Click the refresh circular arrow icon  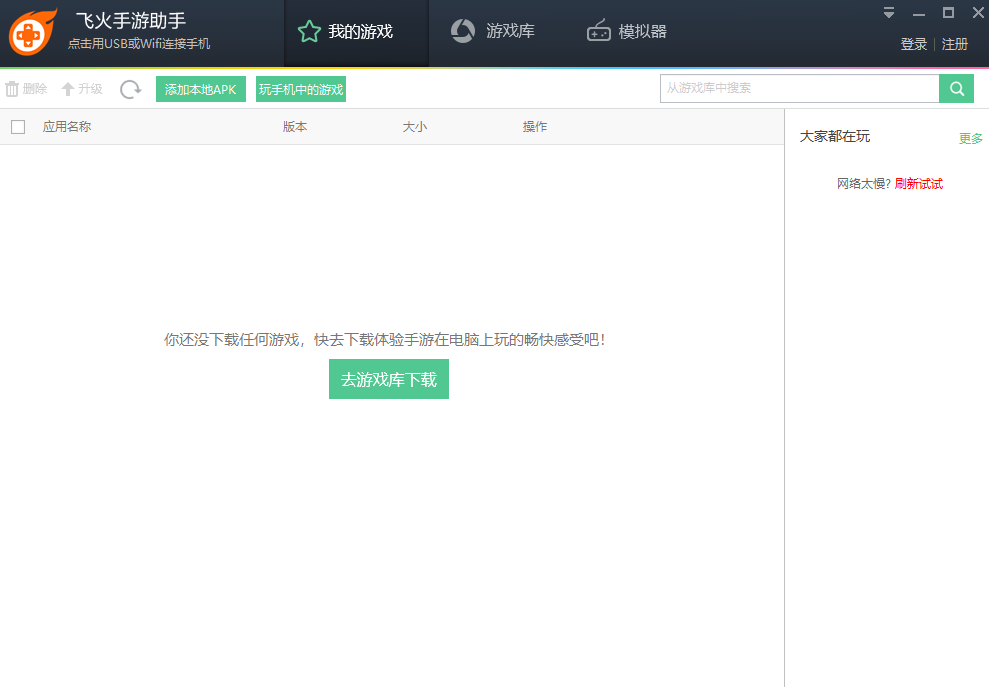130,89
